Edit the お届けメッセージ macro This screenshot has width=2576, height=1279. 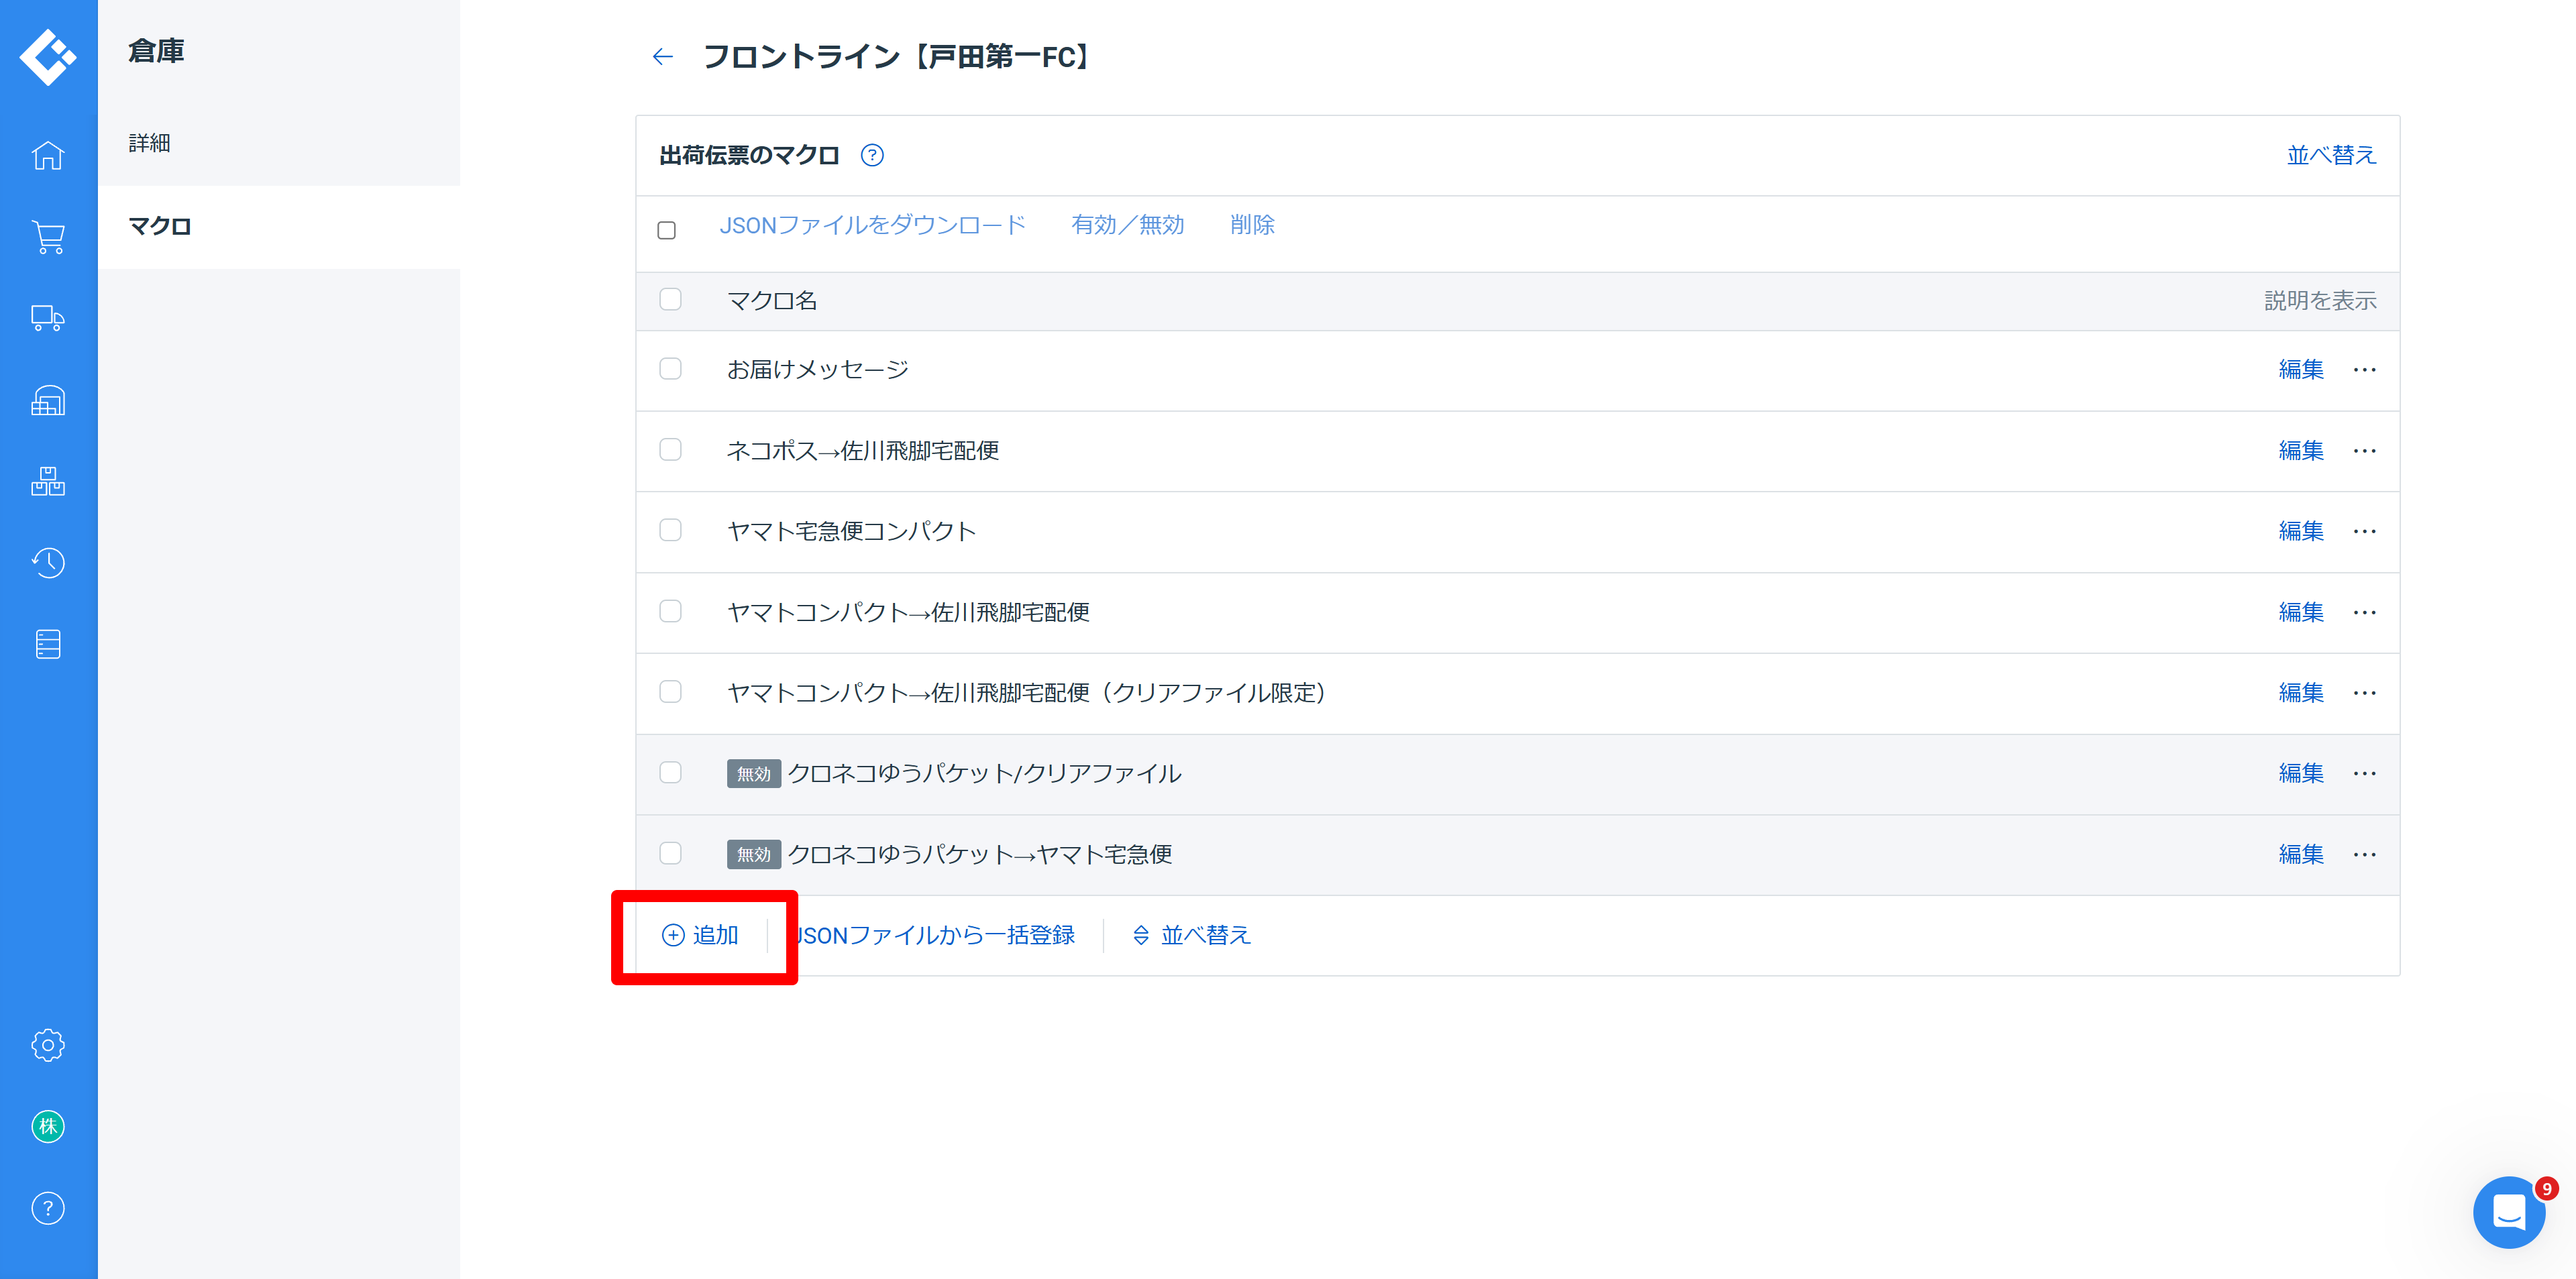pyautogui.click(x=2301, y=370)
